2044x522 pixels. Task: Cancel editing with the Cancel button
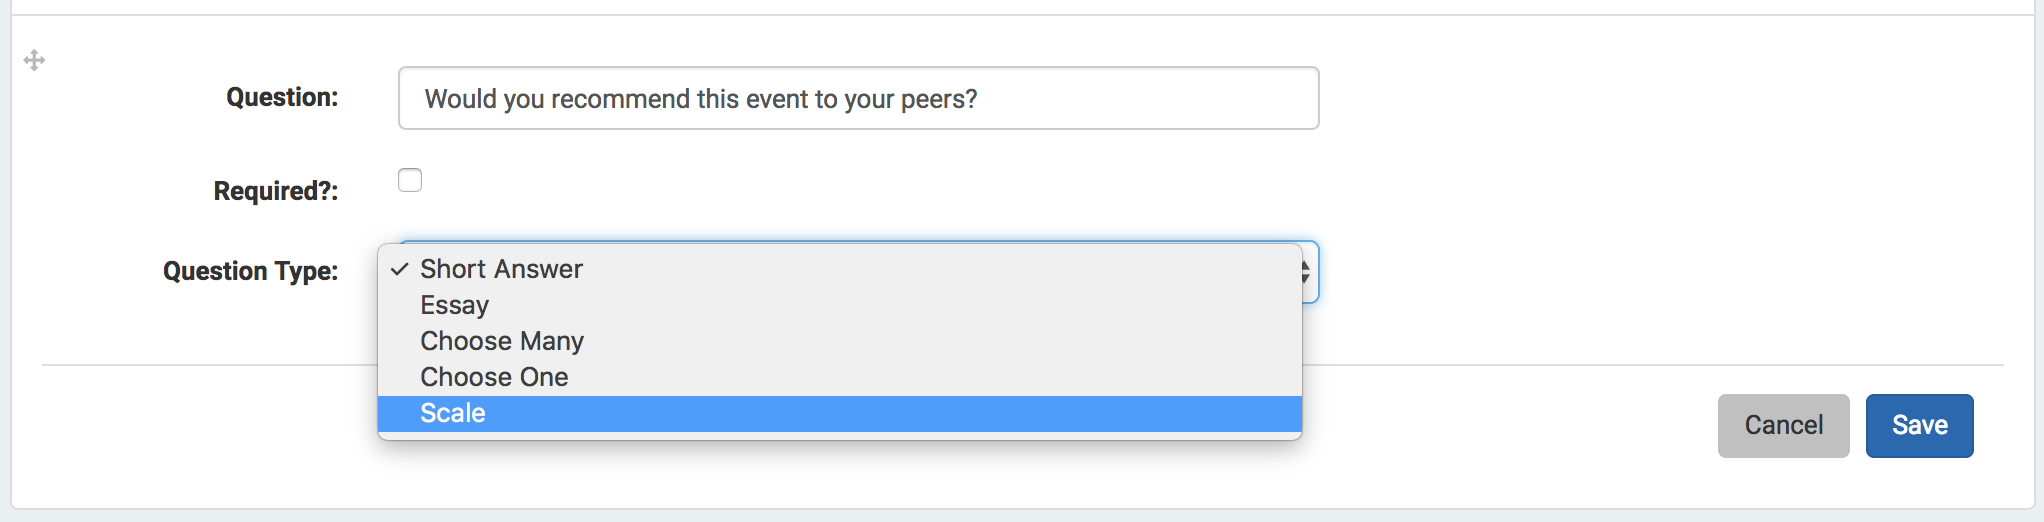(x=1783, y=425)
